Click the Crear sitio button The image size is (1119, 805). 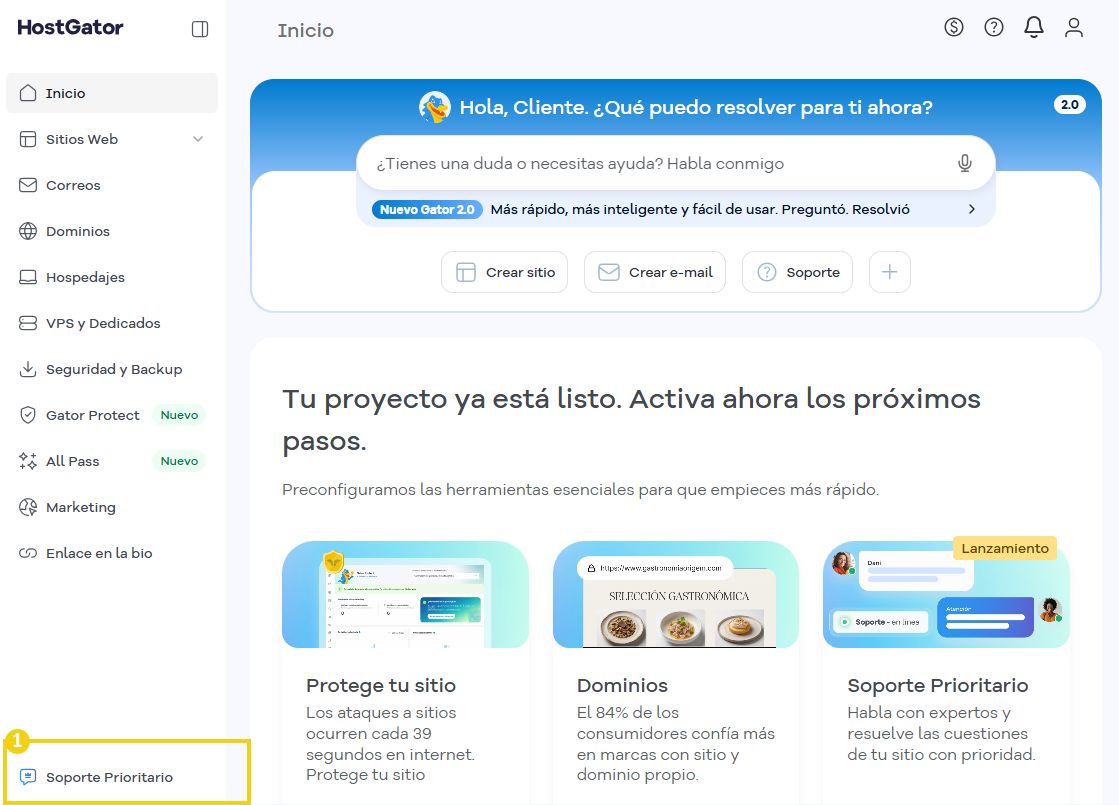pos(505,272)
